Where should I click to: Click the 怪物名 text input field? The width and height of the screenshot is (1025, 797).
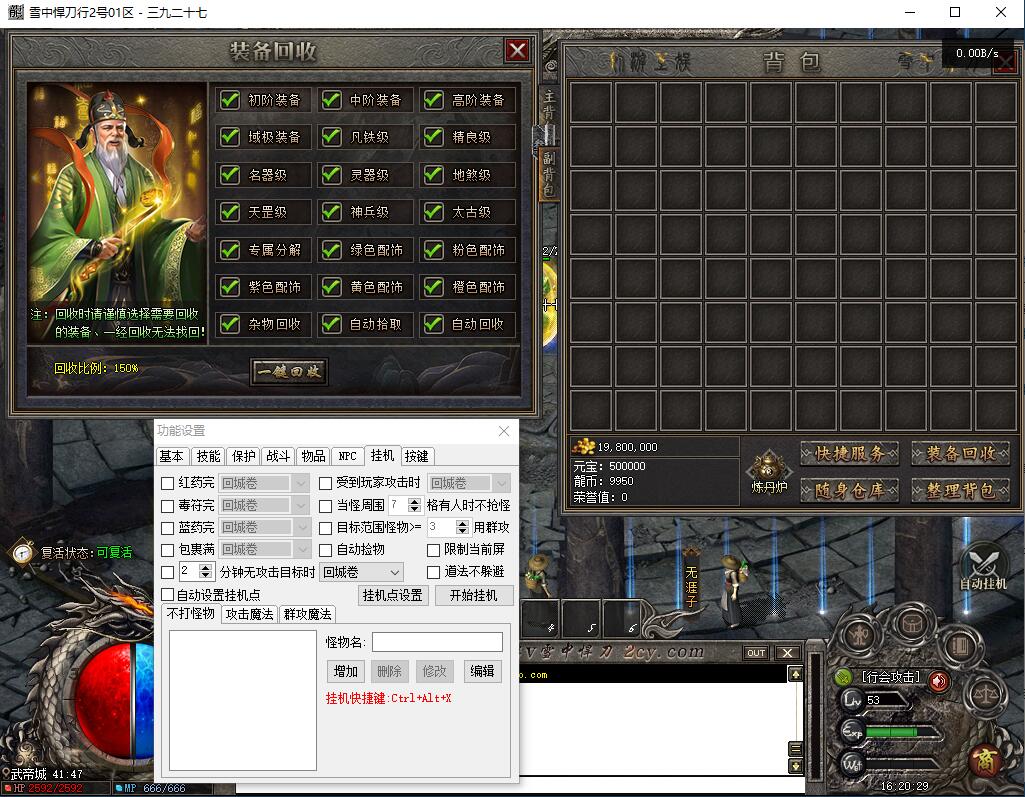coord(437,642)
